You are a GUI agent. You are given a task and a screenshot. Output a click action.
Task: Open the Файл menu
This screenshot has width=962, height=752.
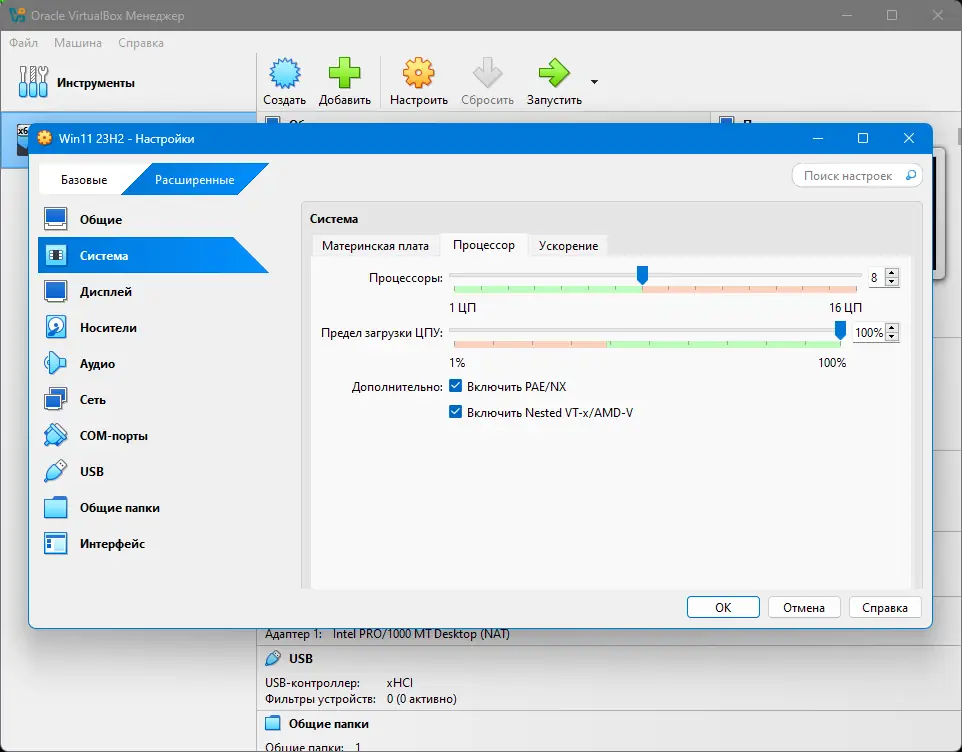coord(23,43)
